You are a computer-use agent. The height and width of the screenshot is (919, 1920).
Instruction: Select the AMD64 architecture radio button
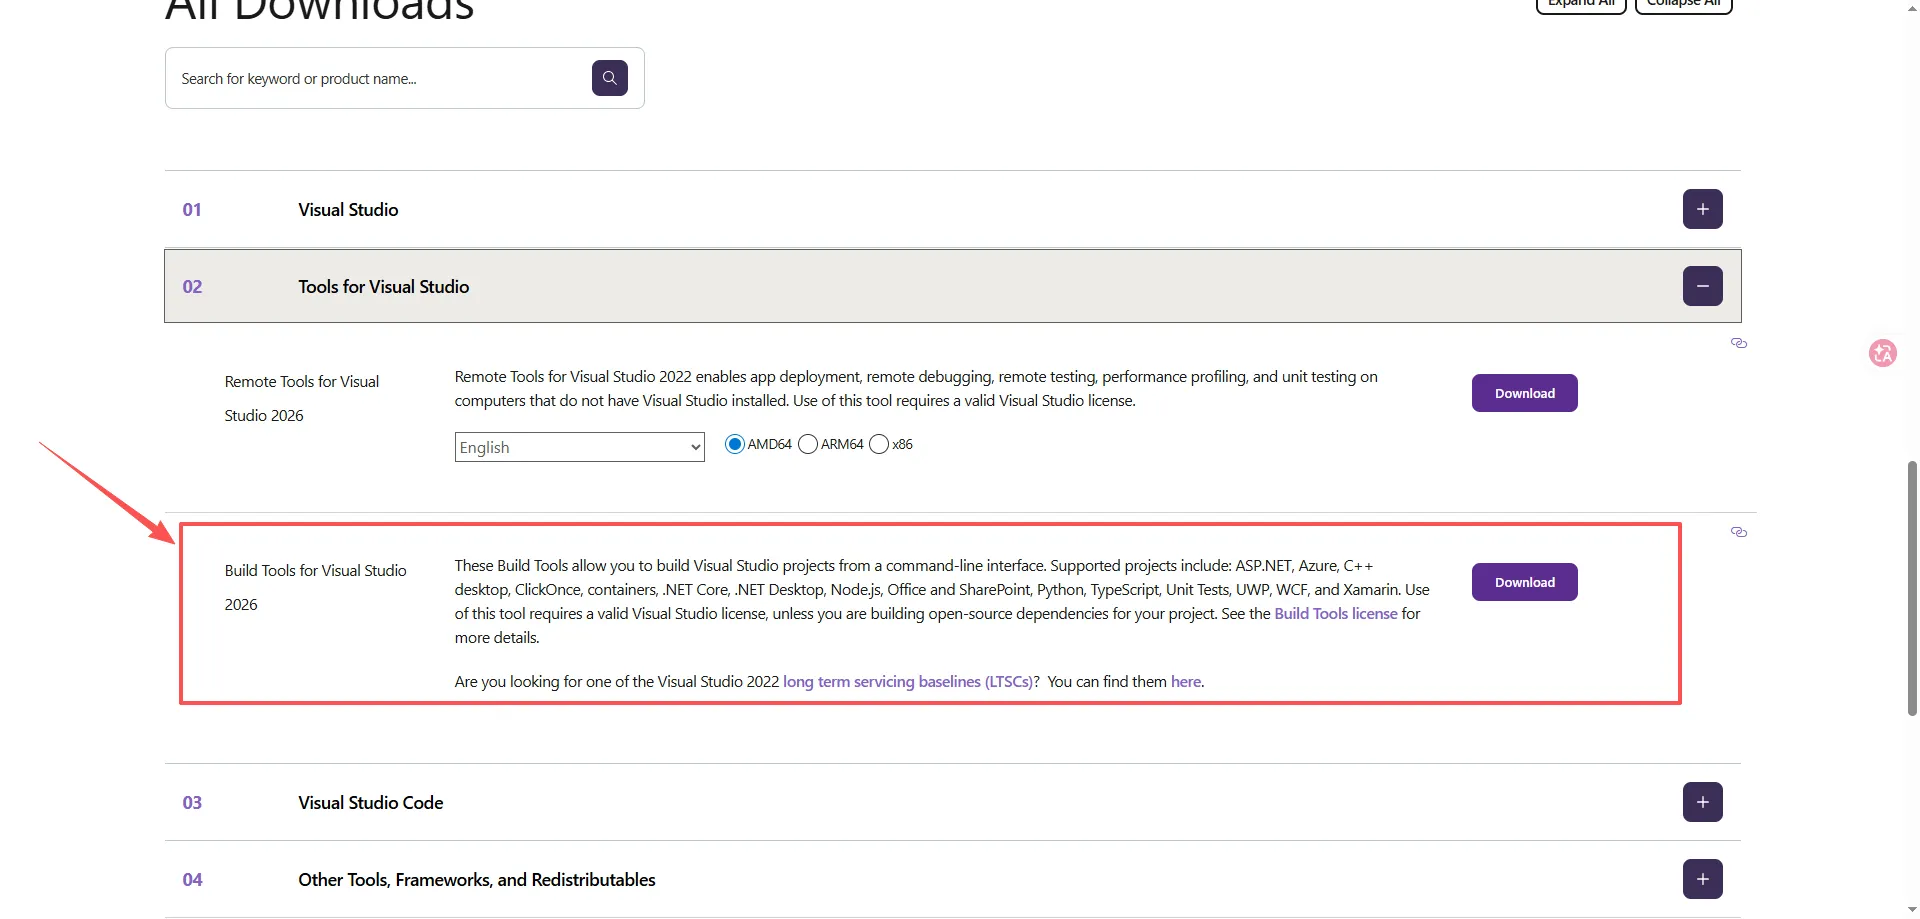coord(735,444)
